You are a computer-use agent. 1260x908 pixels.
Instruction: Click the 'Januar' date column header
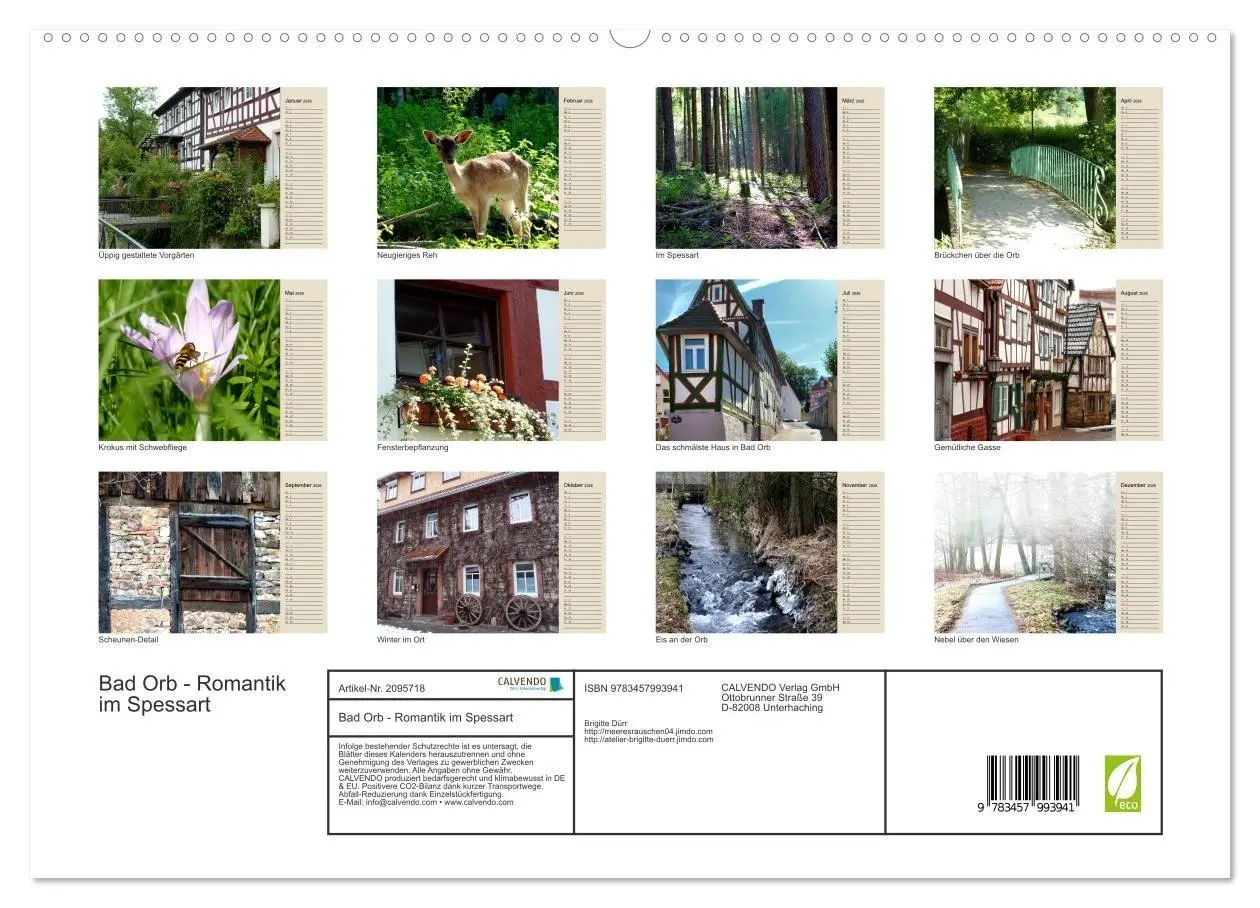point(299,101)
